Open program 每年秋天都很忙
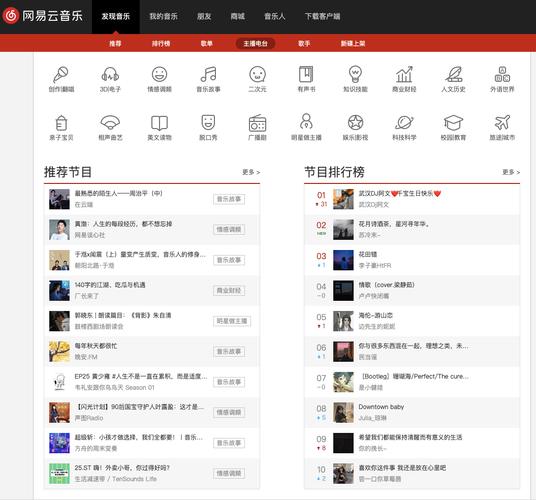Image resolution: width=536 pixels, height=500 pixels. click(x=96, y=346)
